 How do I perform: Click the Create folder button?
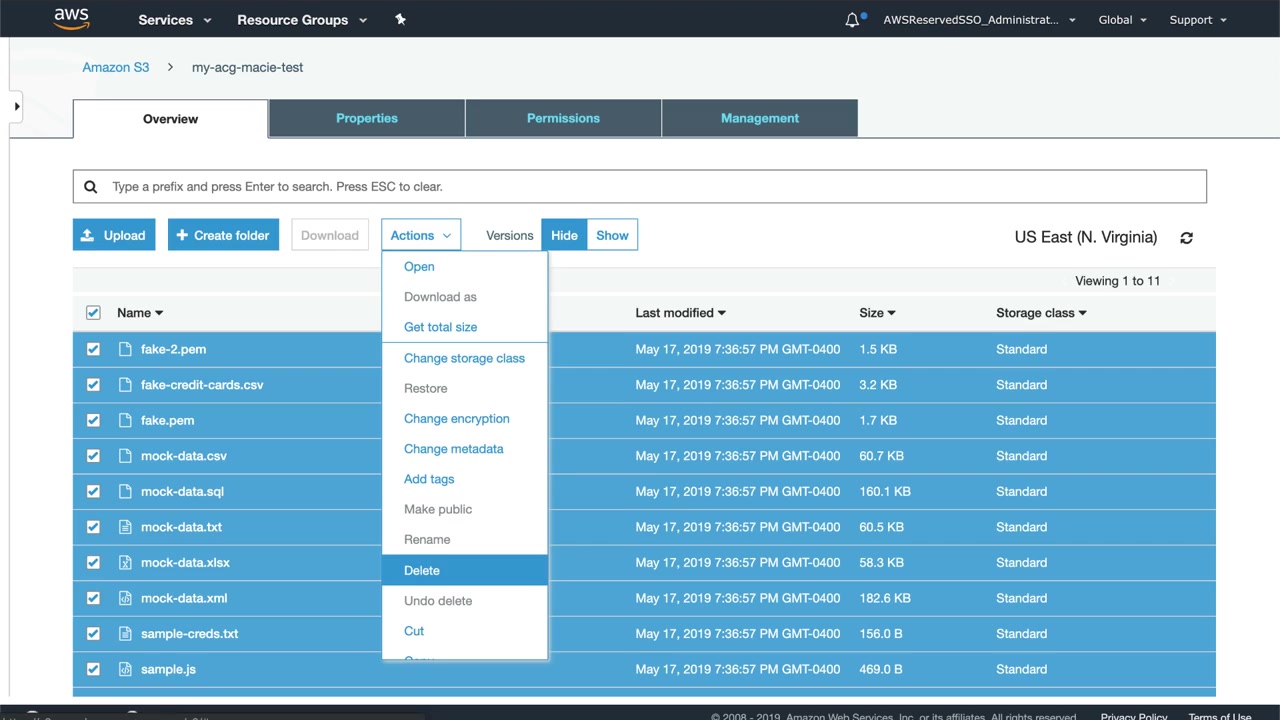coord(223,236)
